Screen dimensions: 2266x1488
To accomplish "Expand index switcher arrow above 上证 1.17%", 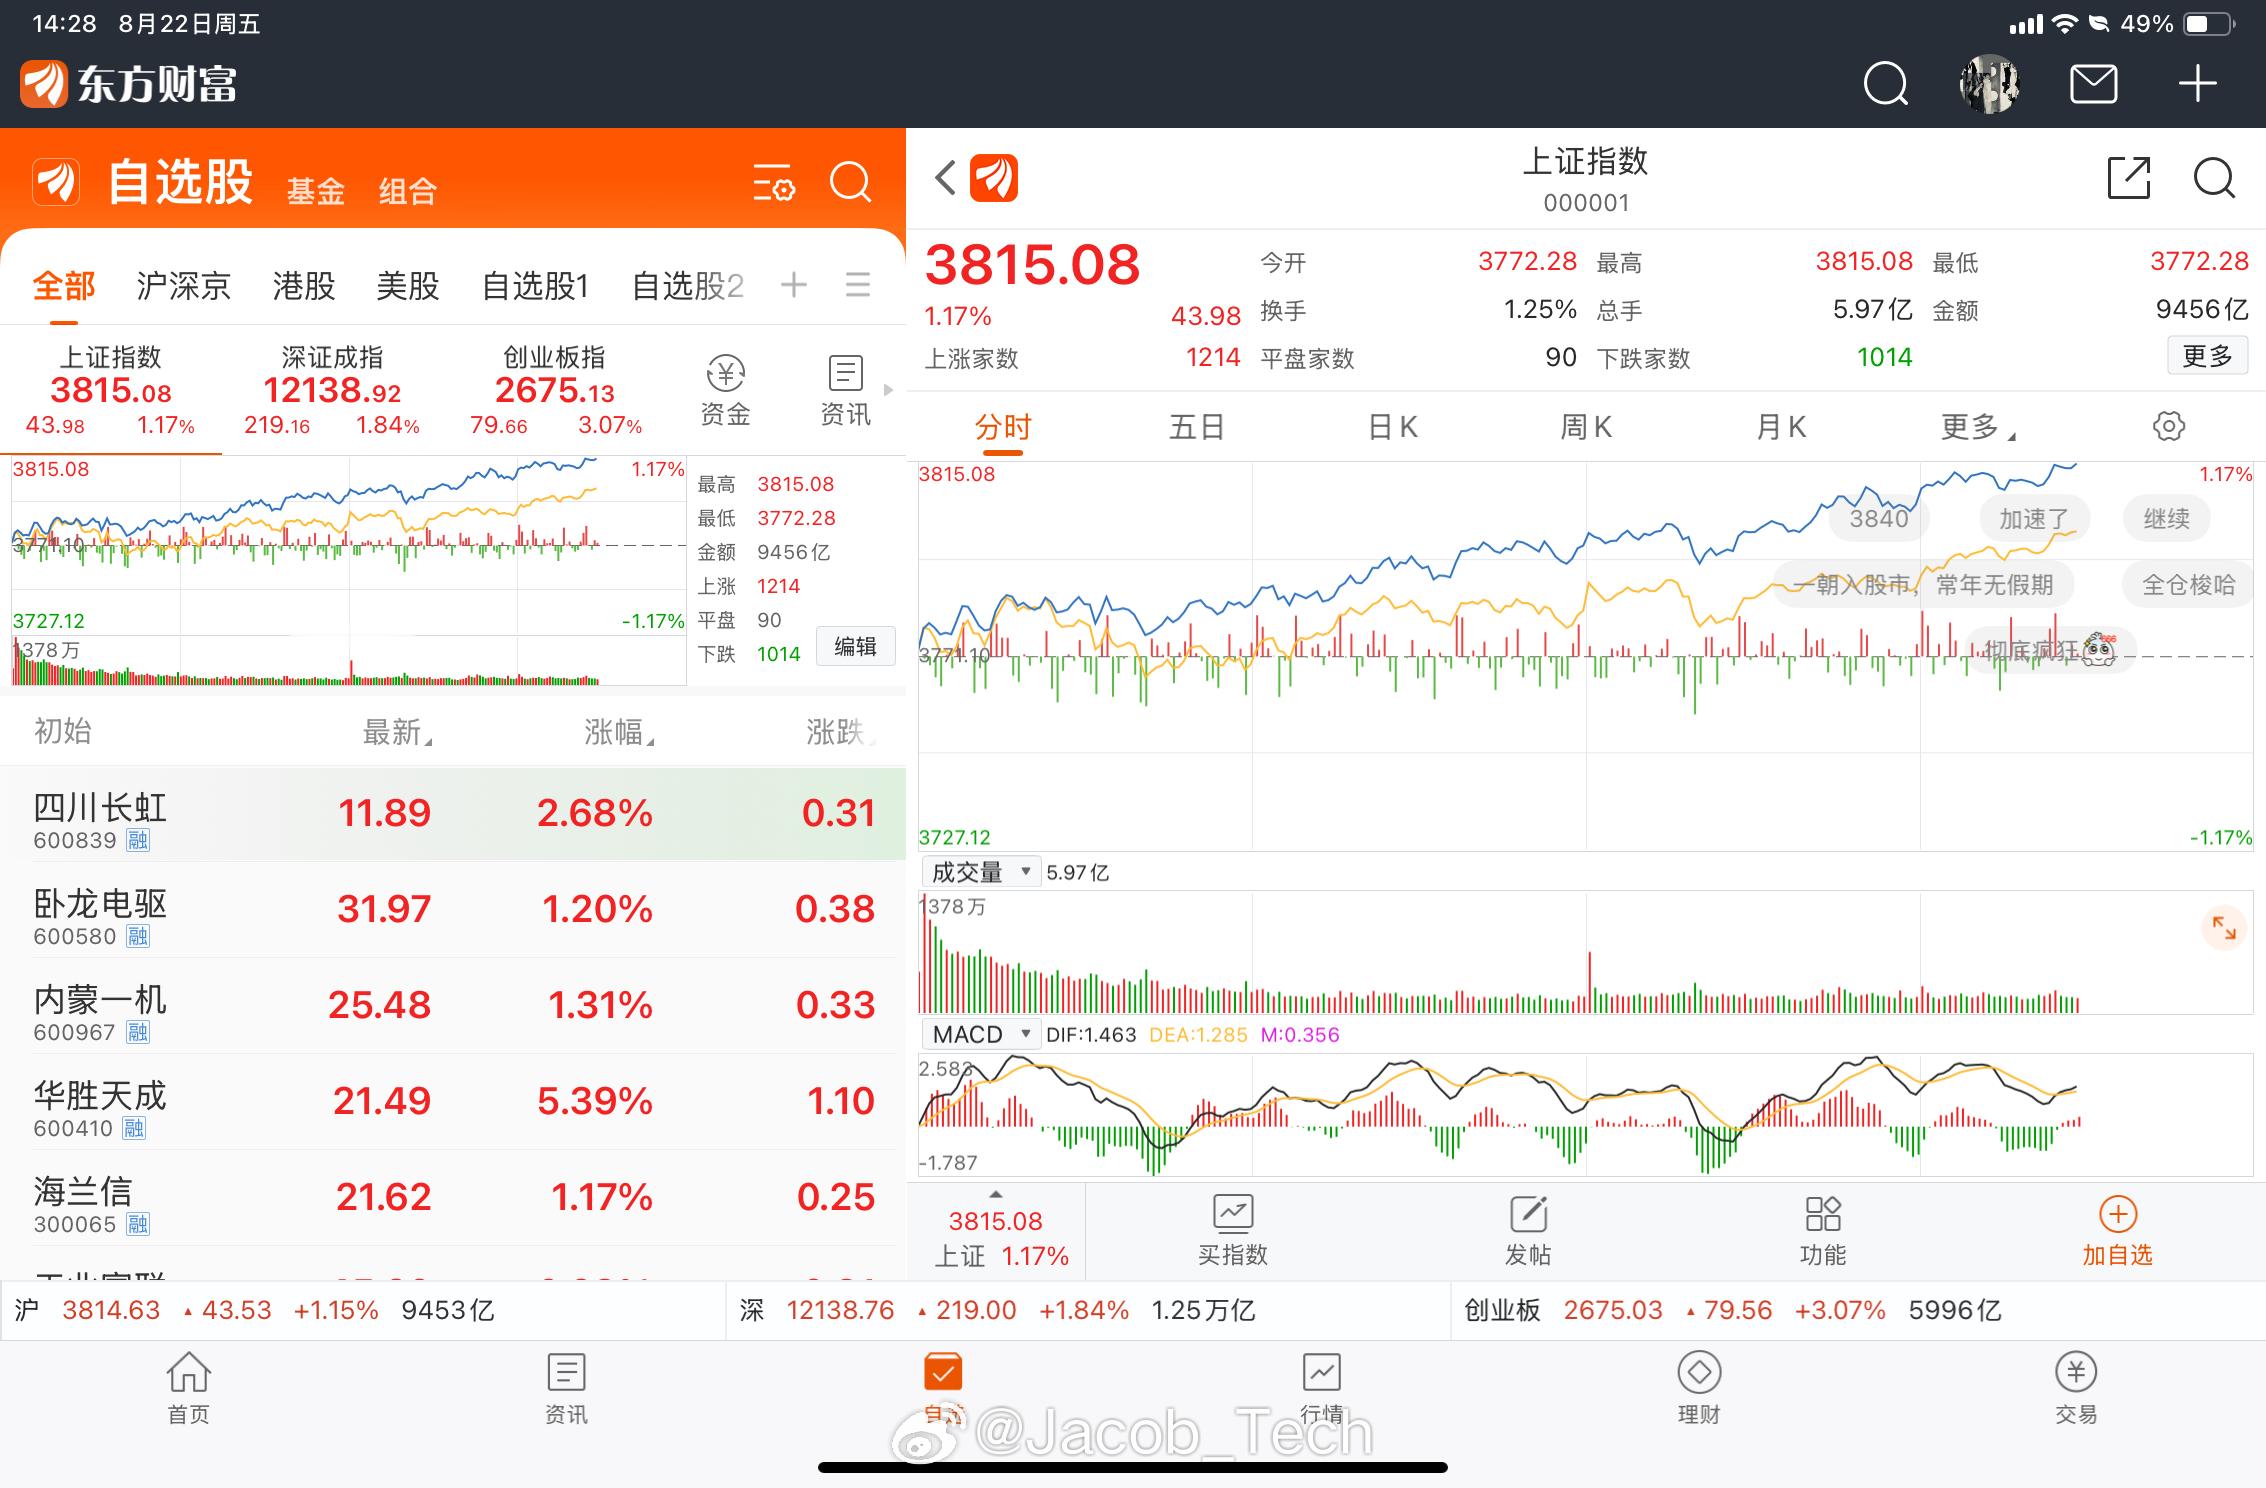I will pyautogui.click(x=995, y=1194).
